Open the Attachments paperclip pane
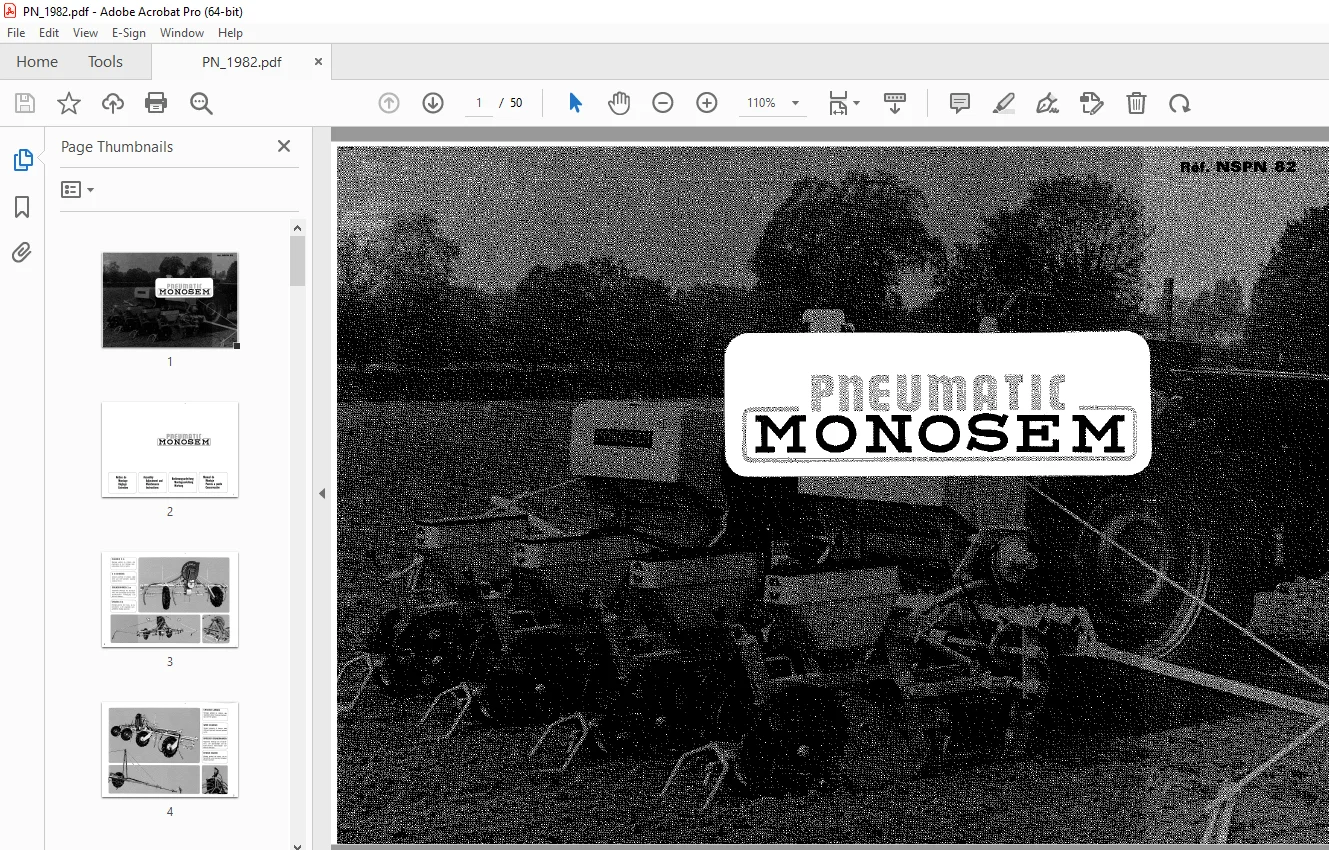 tap(22, 253)
